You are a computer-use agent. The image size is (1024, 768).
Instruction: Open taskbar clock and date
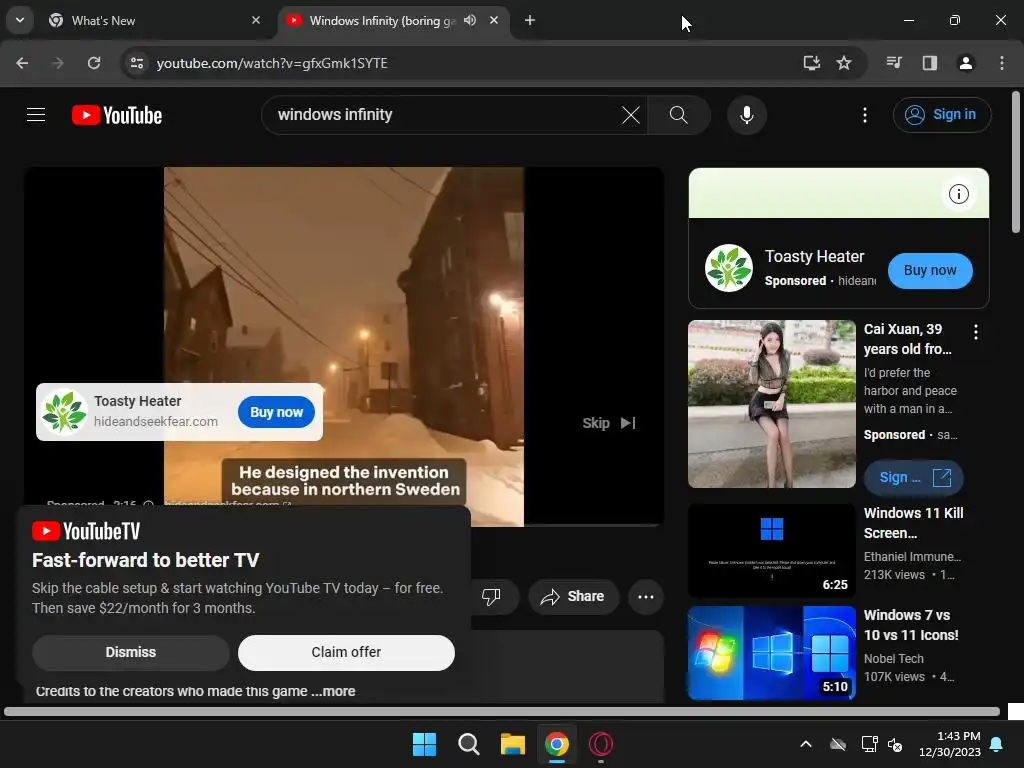[950, 744]
